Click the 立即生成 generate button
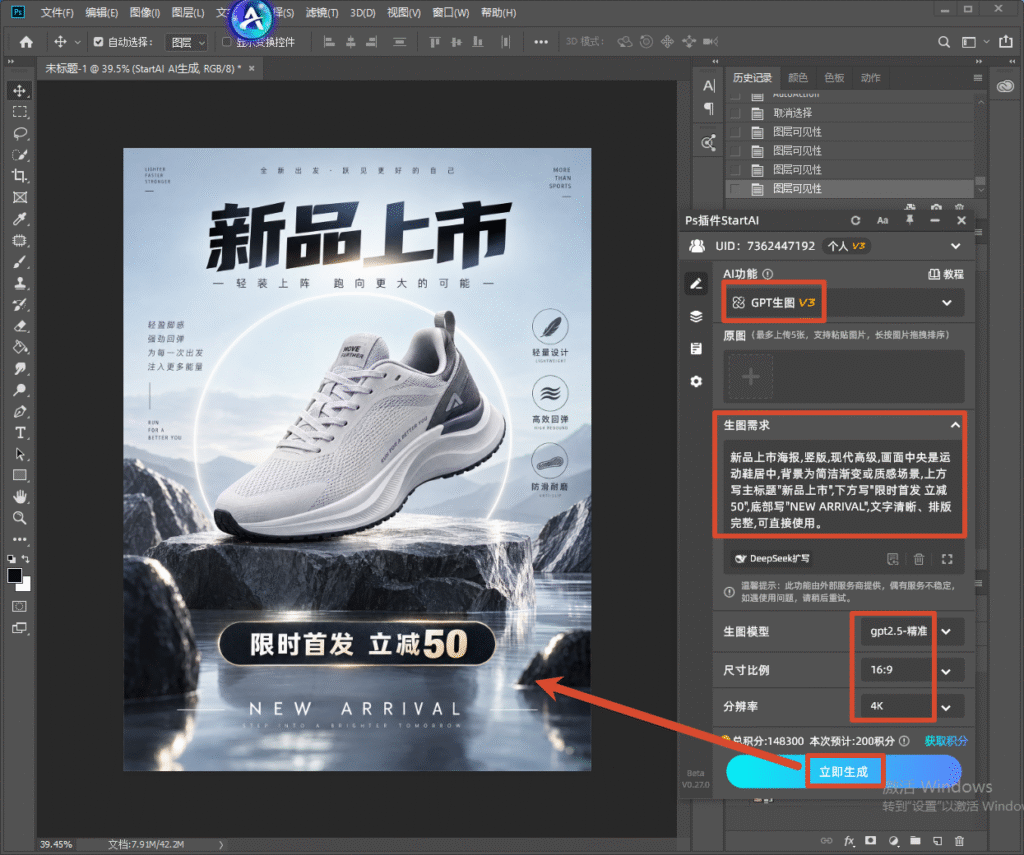The height and width of the screenshot is (855, 1024). pos(844,771)
